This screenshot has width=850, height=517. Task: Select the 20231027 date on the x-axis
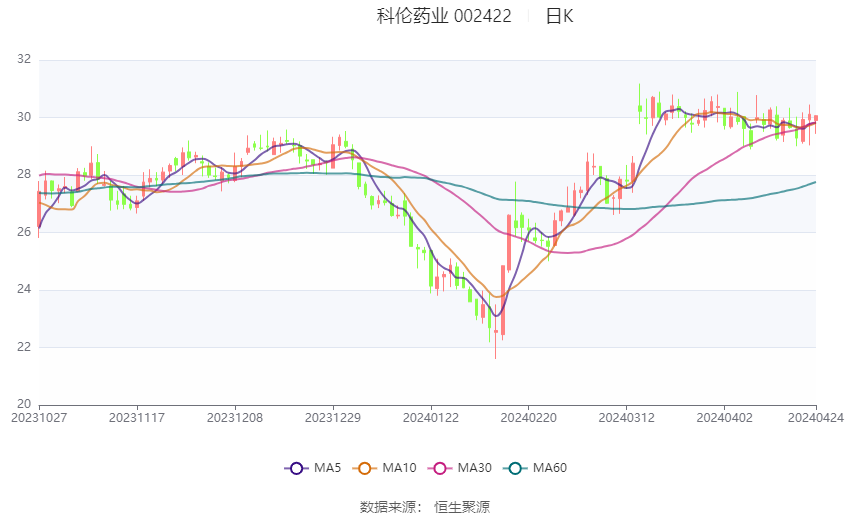point(38,418)
